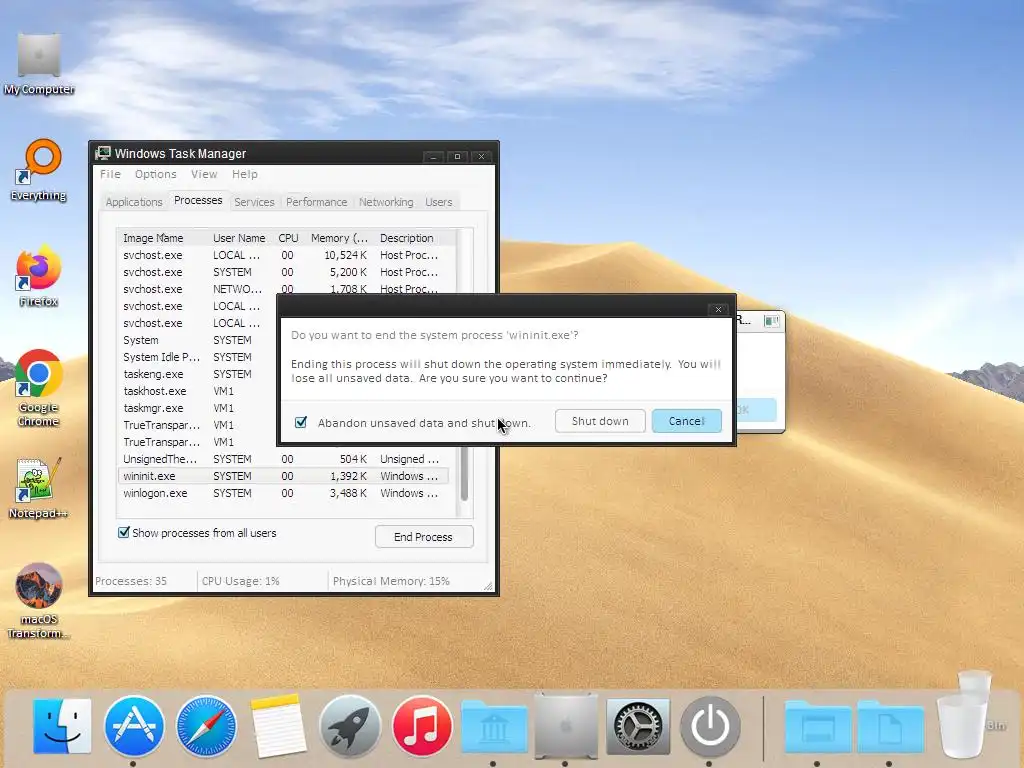Launch Google Chrome desktop shortcut
The image size is (1024, 768).
pos(39,388)
